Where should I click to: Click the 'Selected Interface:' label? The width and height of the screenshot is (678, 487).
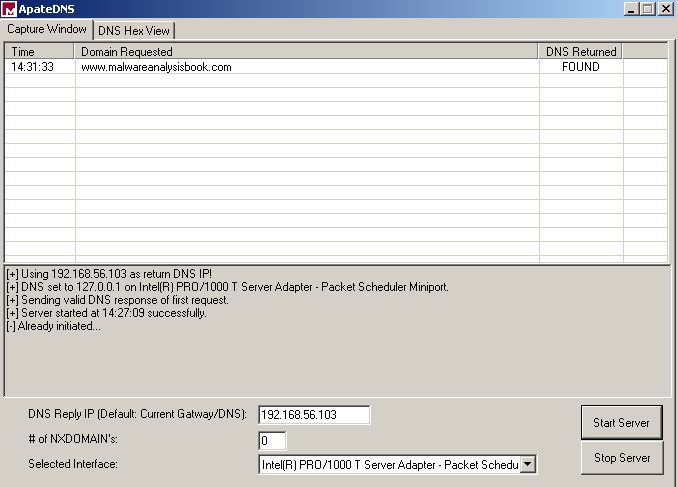coord(73,464)
